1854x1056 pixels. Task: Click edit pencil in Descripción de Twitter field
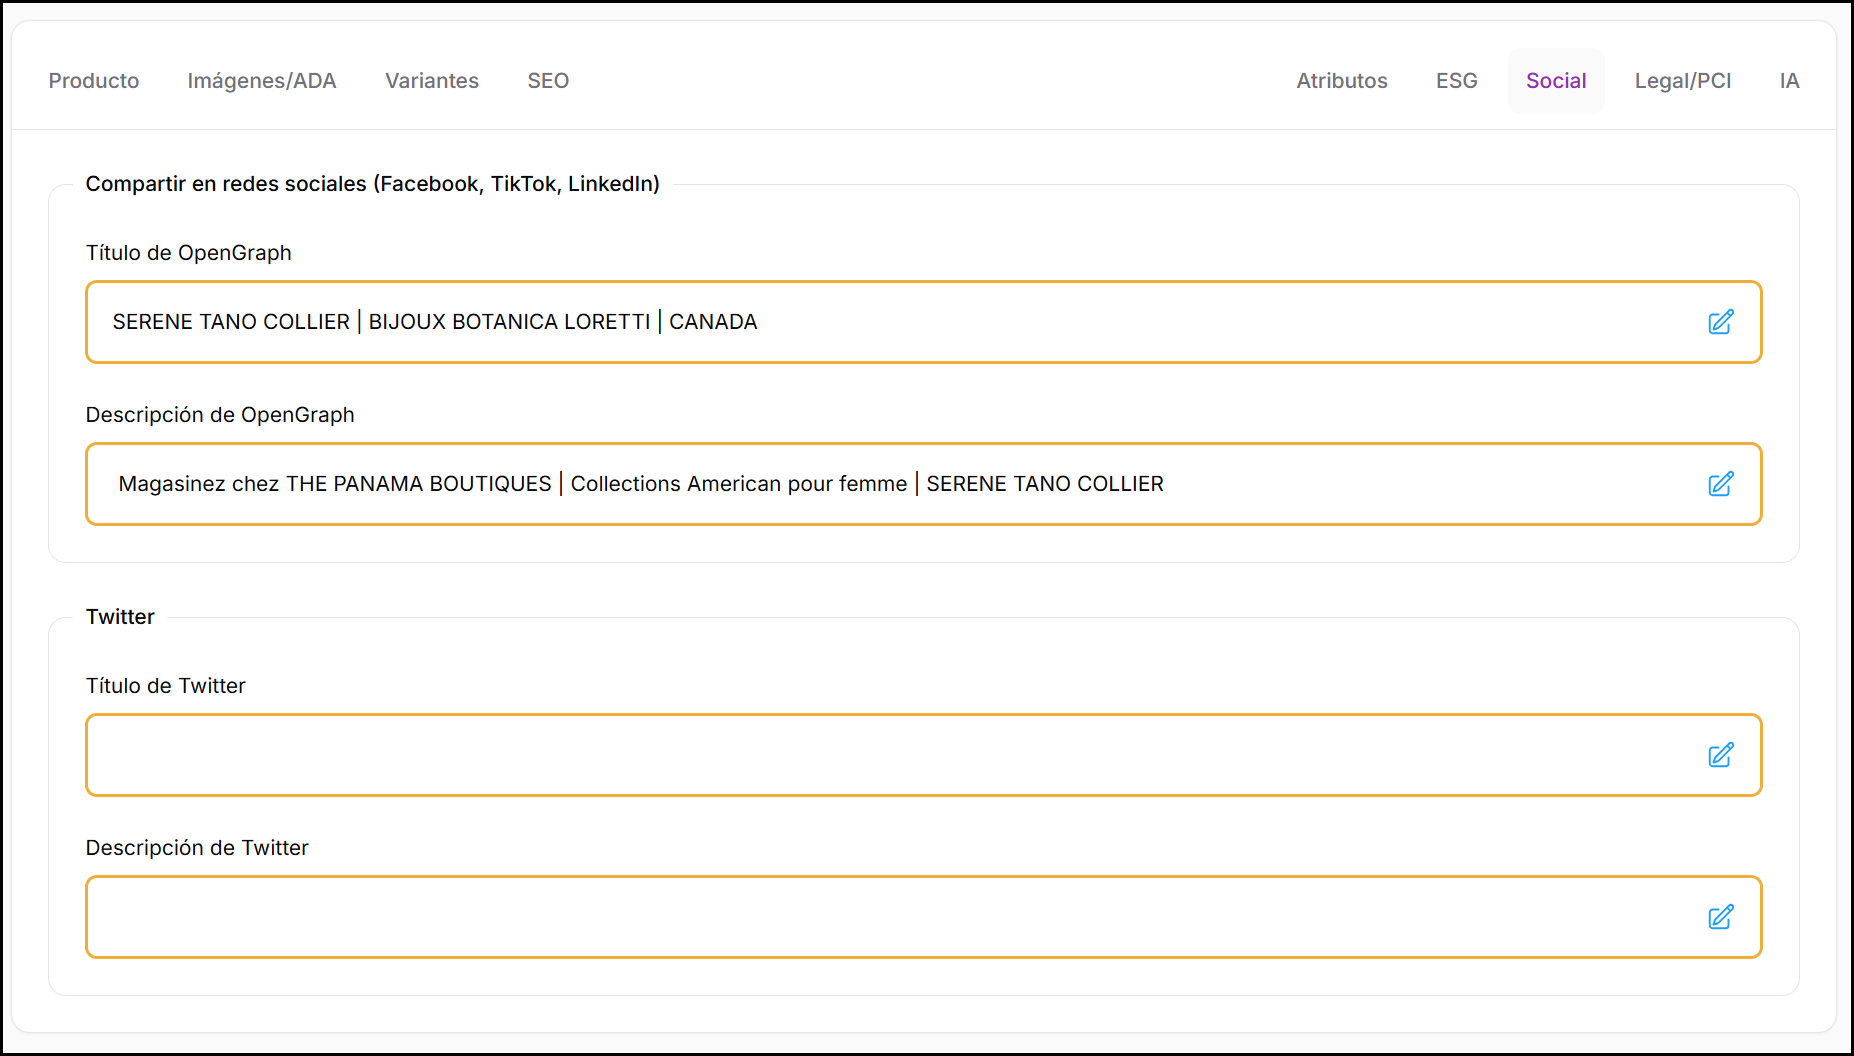(1720, 917)
